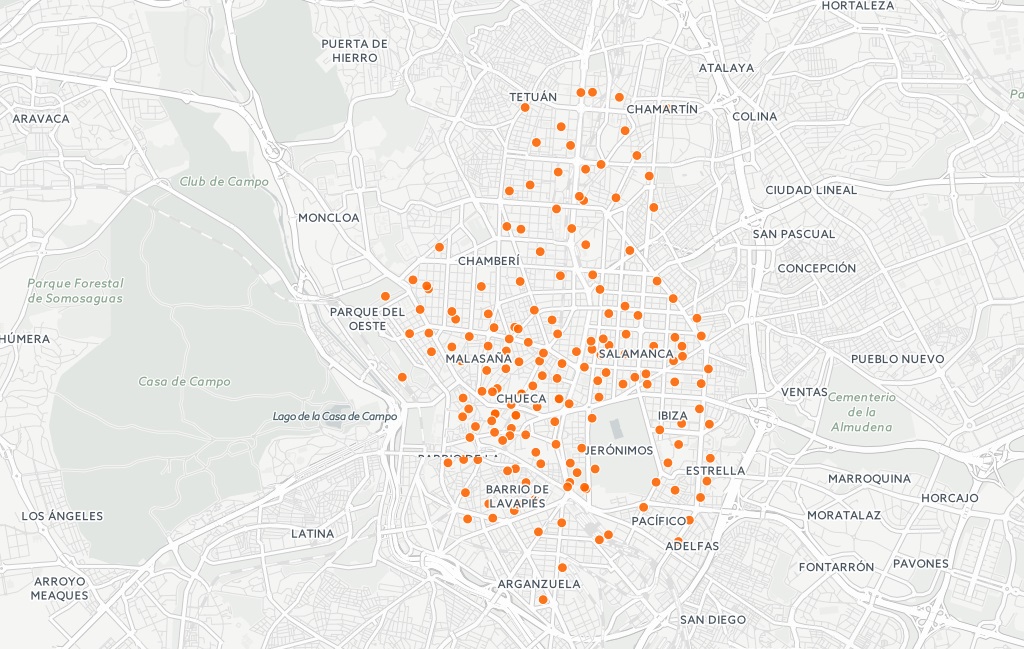1024x649 pixels.
Task: Select the Aravaca label on the map
Action: pos(41,118)
